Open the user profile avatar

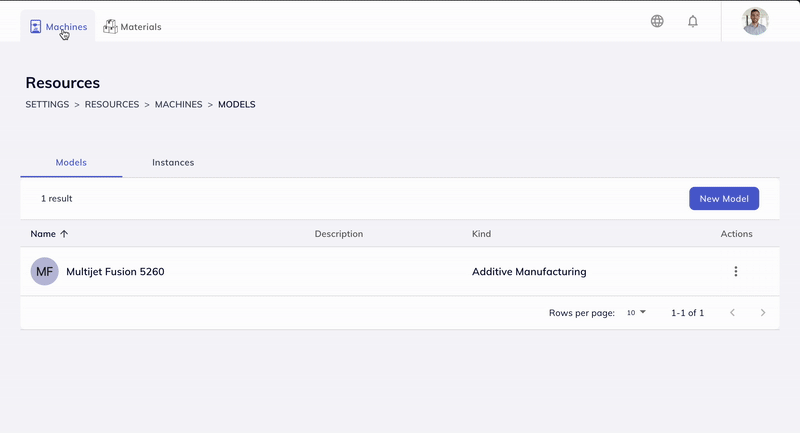coord(755,21)
